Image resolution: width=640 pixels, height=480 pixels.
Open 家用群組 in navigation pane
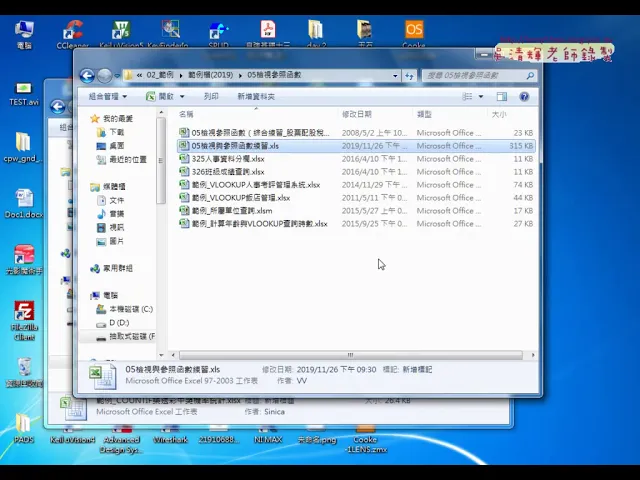pyautogui.click(x=118, y=268)
